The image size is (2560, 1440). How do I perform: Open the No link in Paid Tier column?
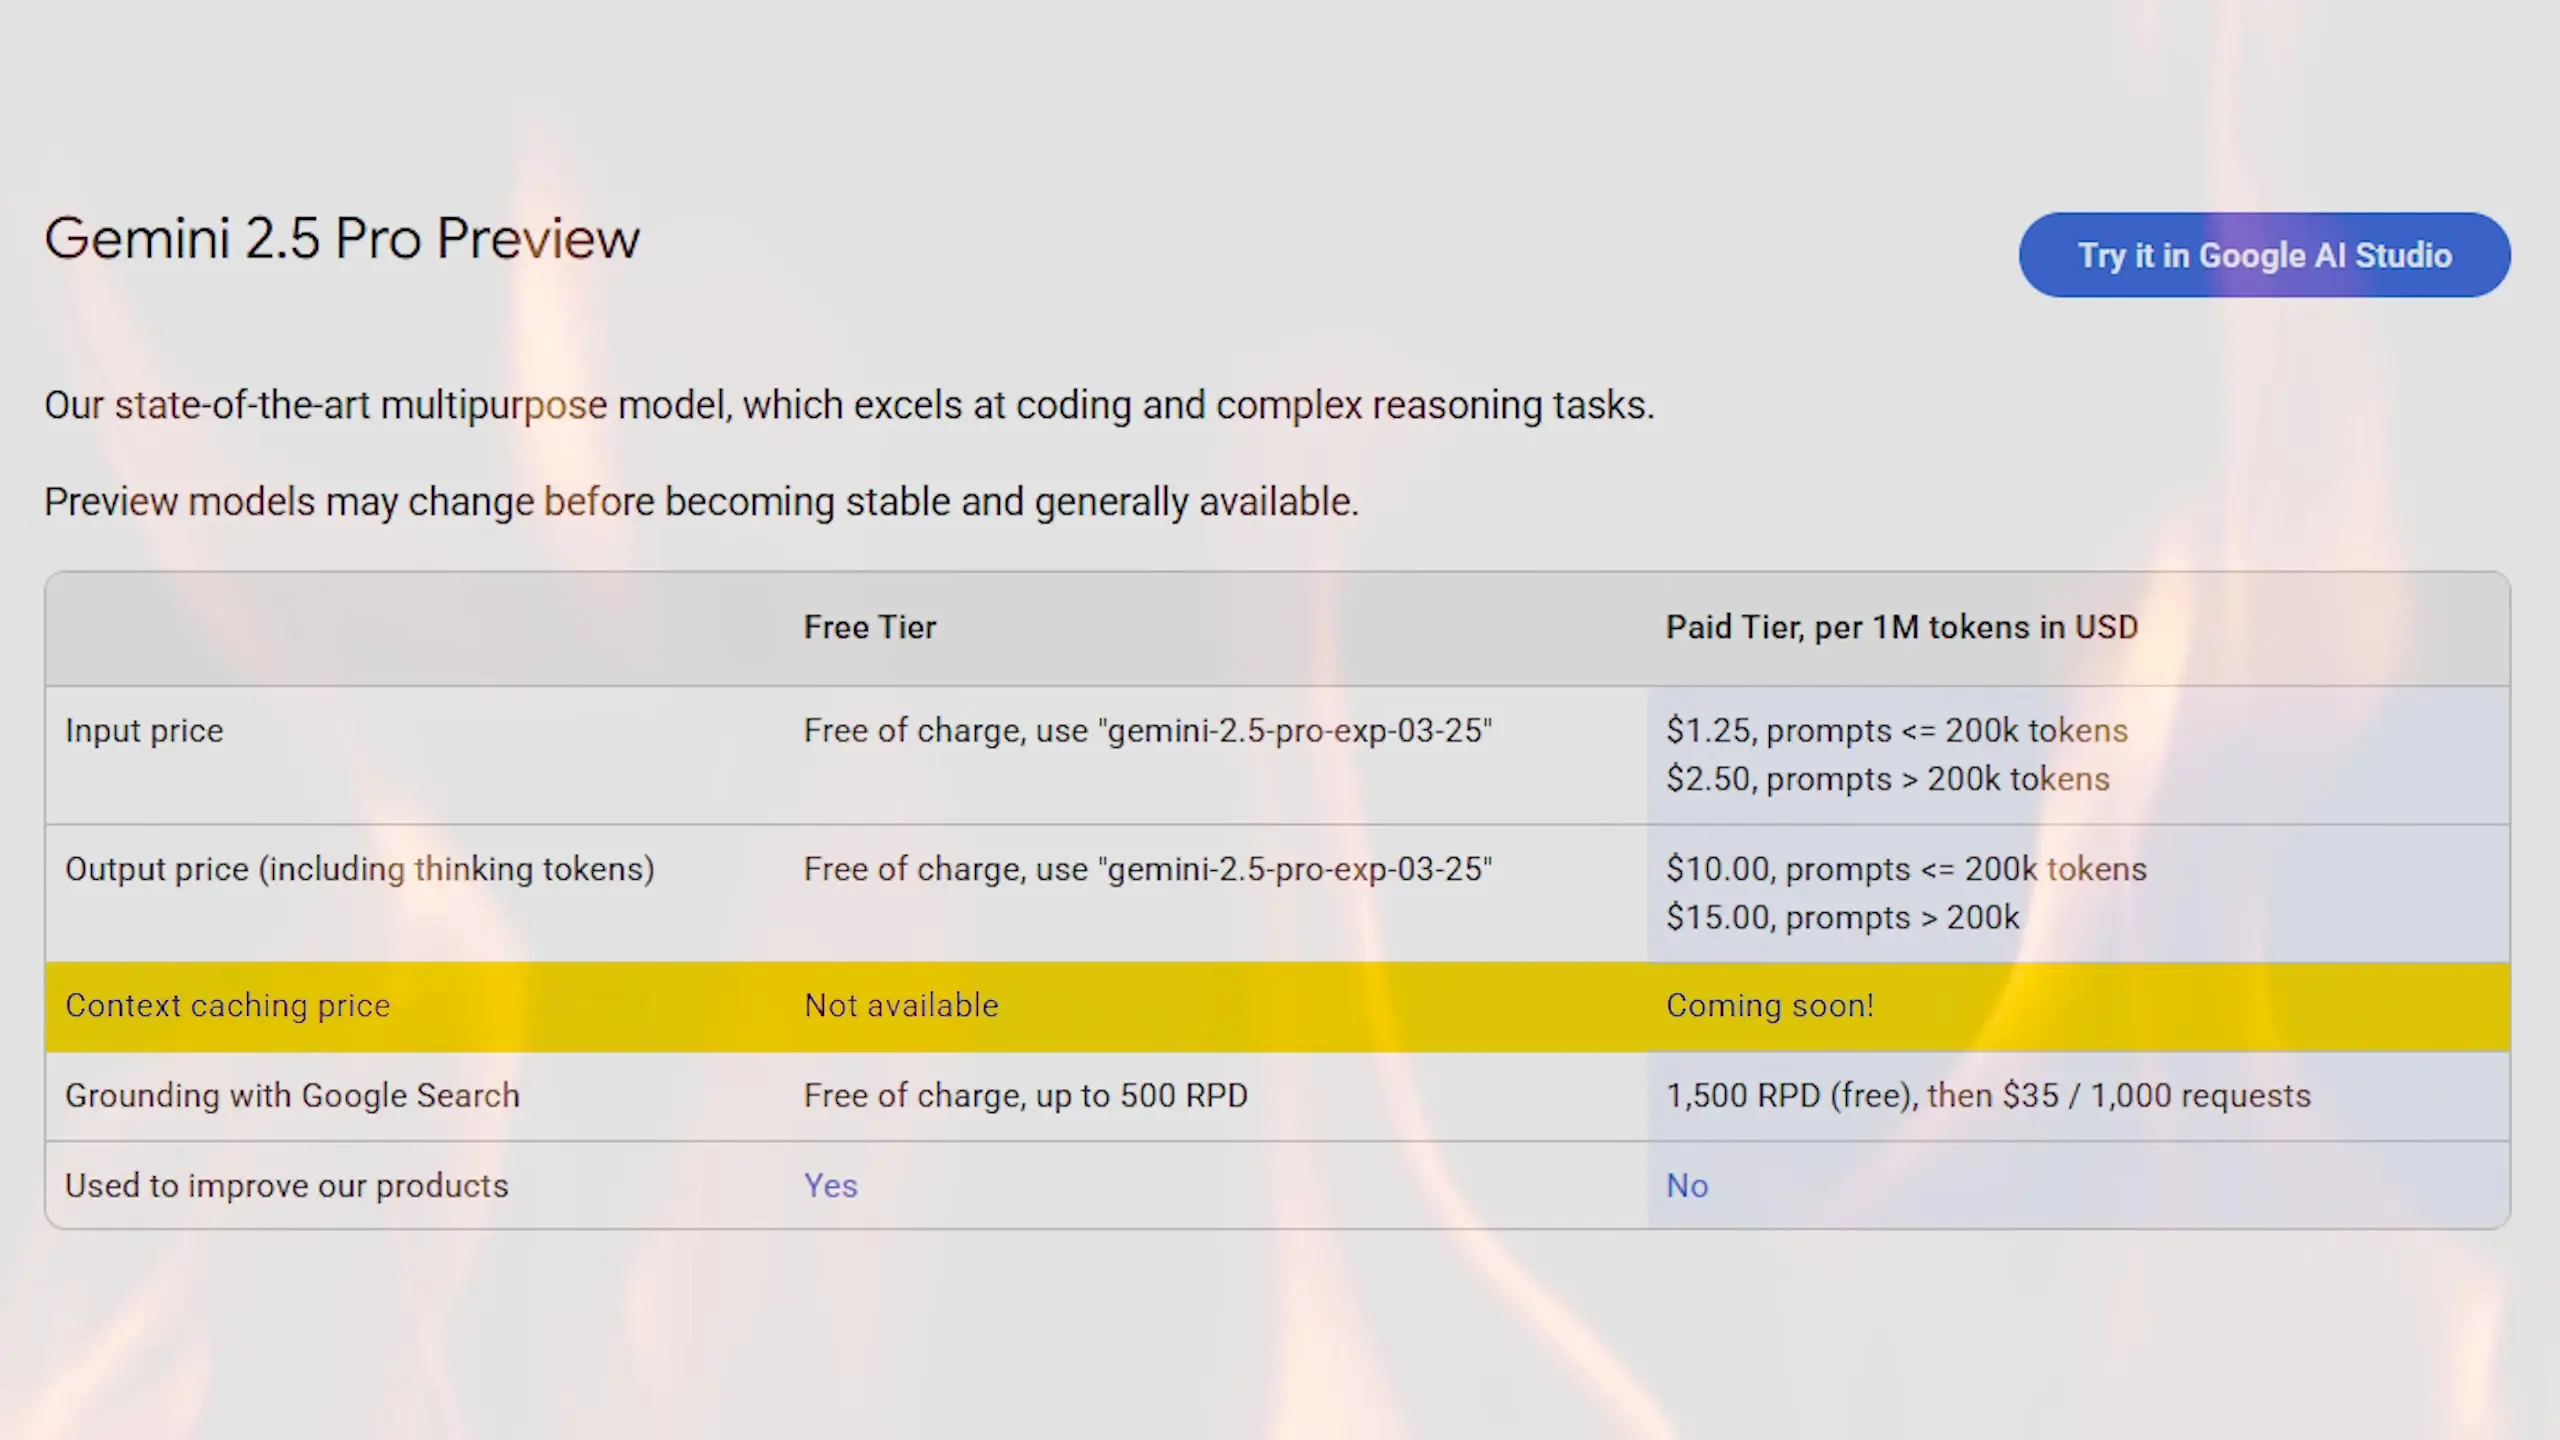click(x=1687, y=1185)
